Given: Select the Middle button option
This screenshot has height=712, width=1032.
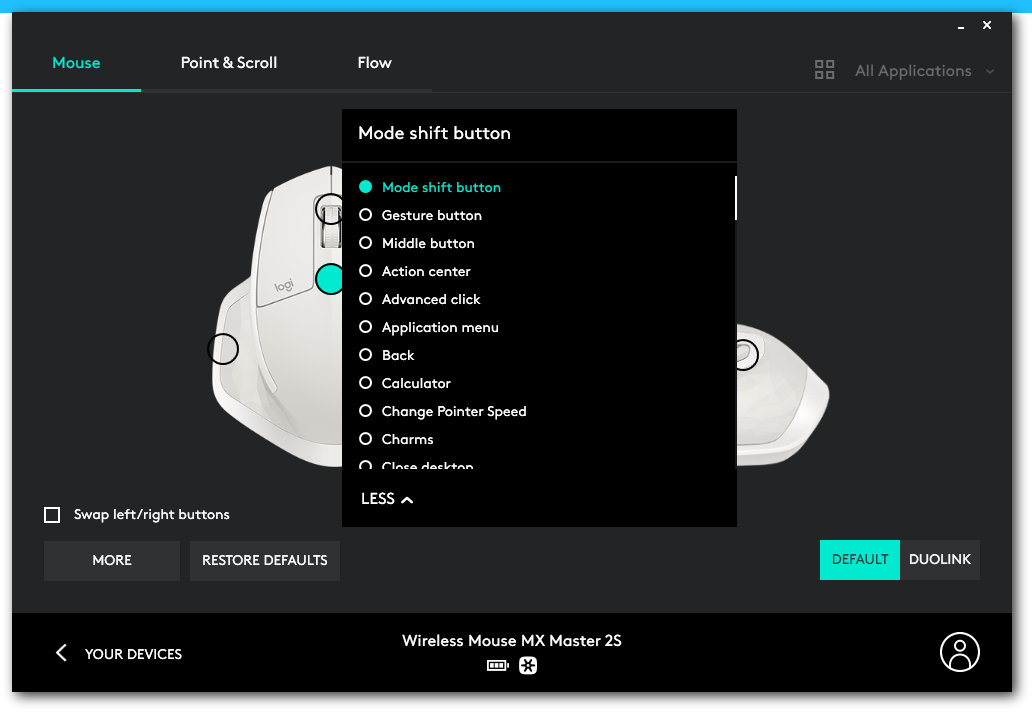Looking at the screenshot, I should tap(417, 243).
